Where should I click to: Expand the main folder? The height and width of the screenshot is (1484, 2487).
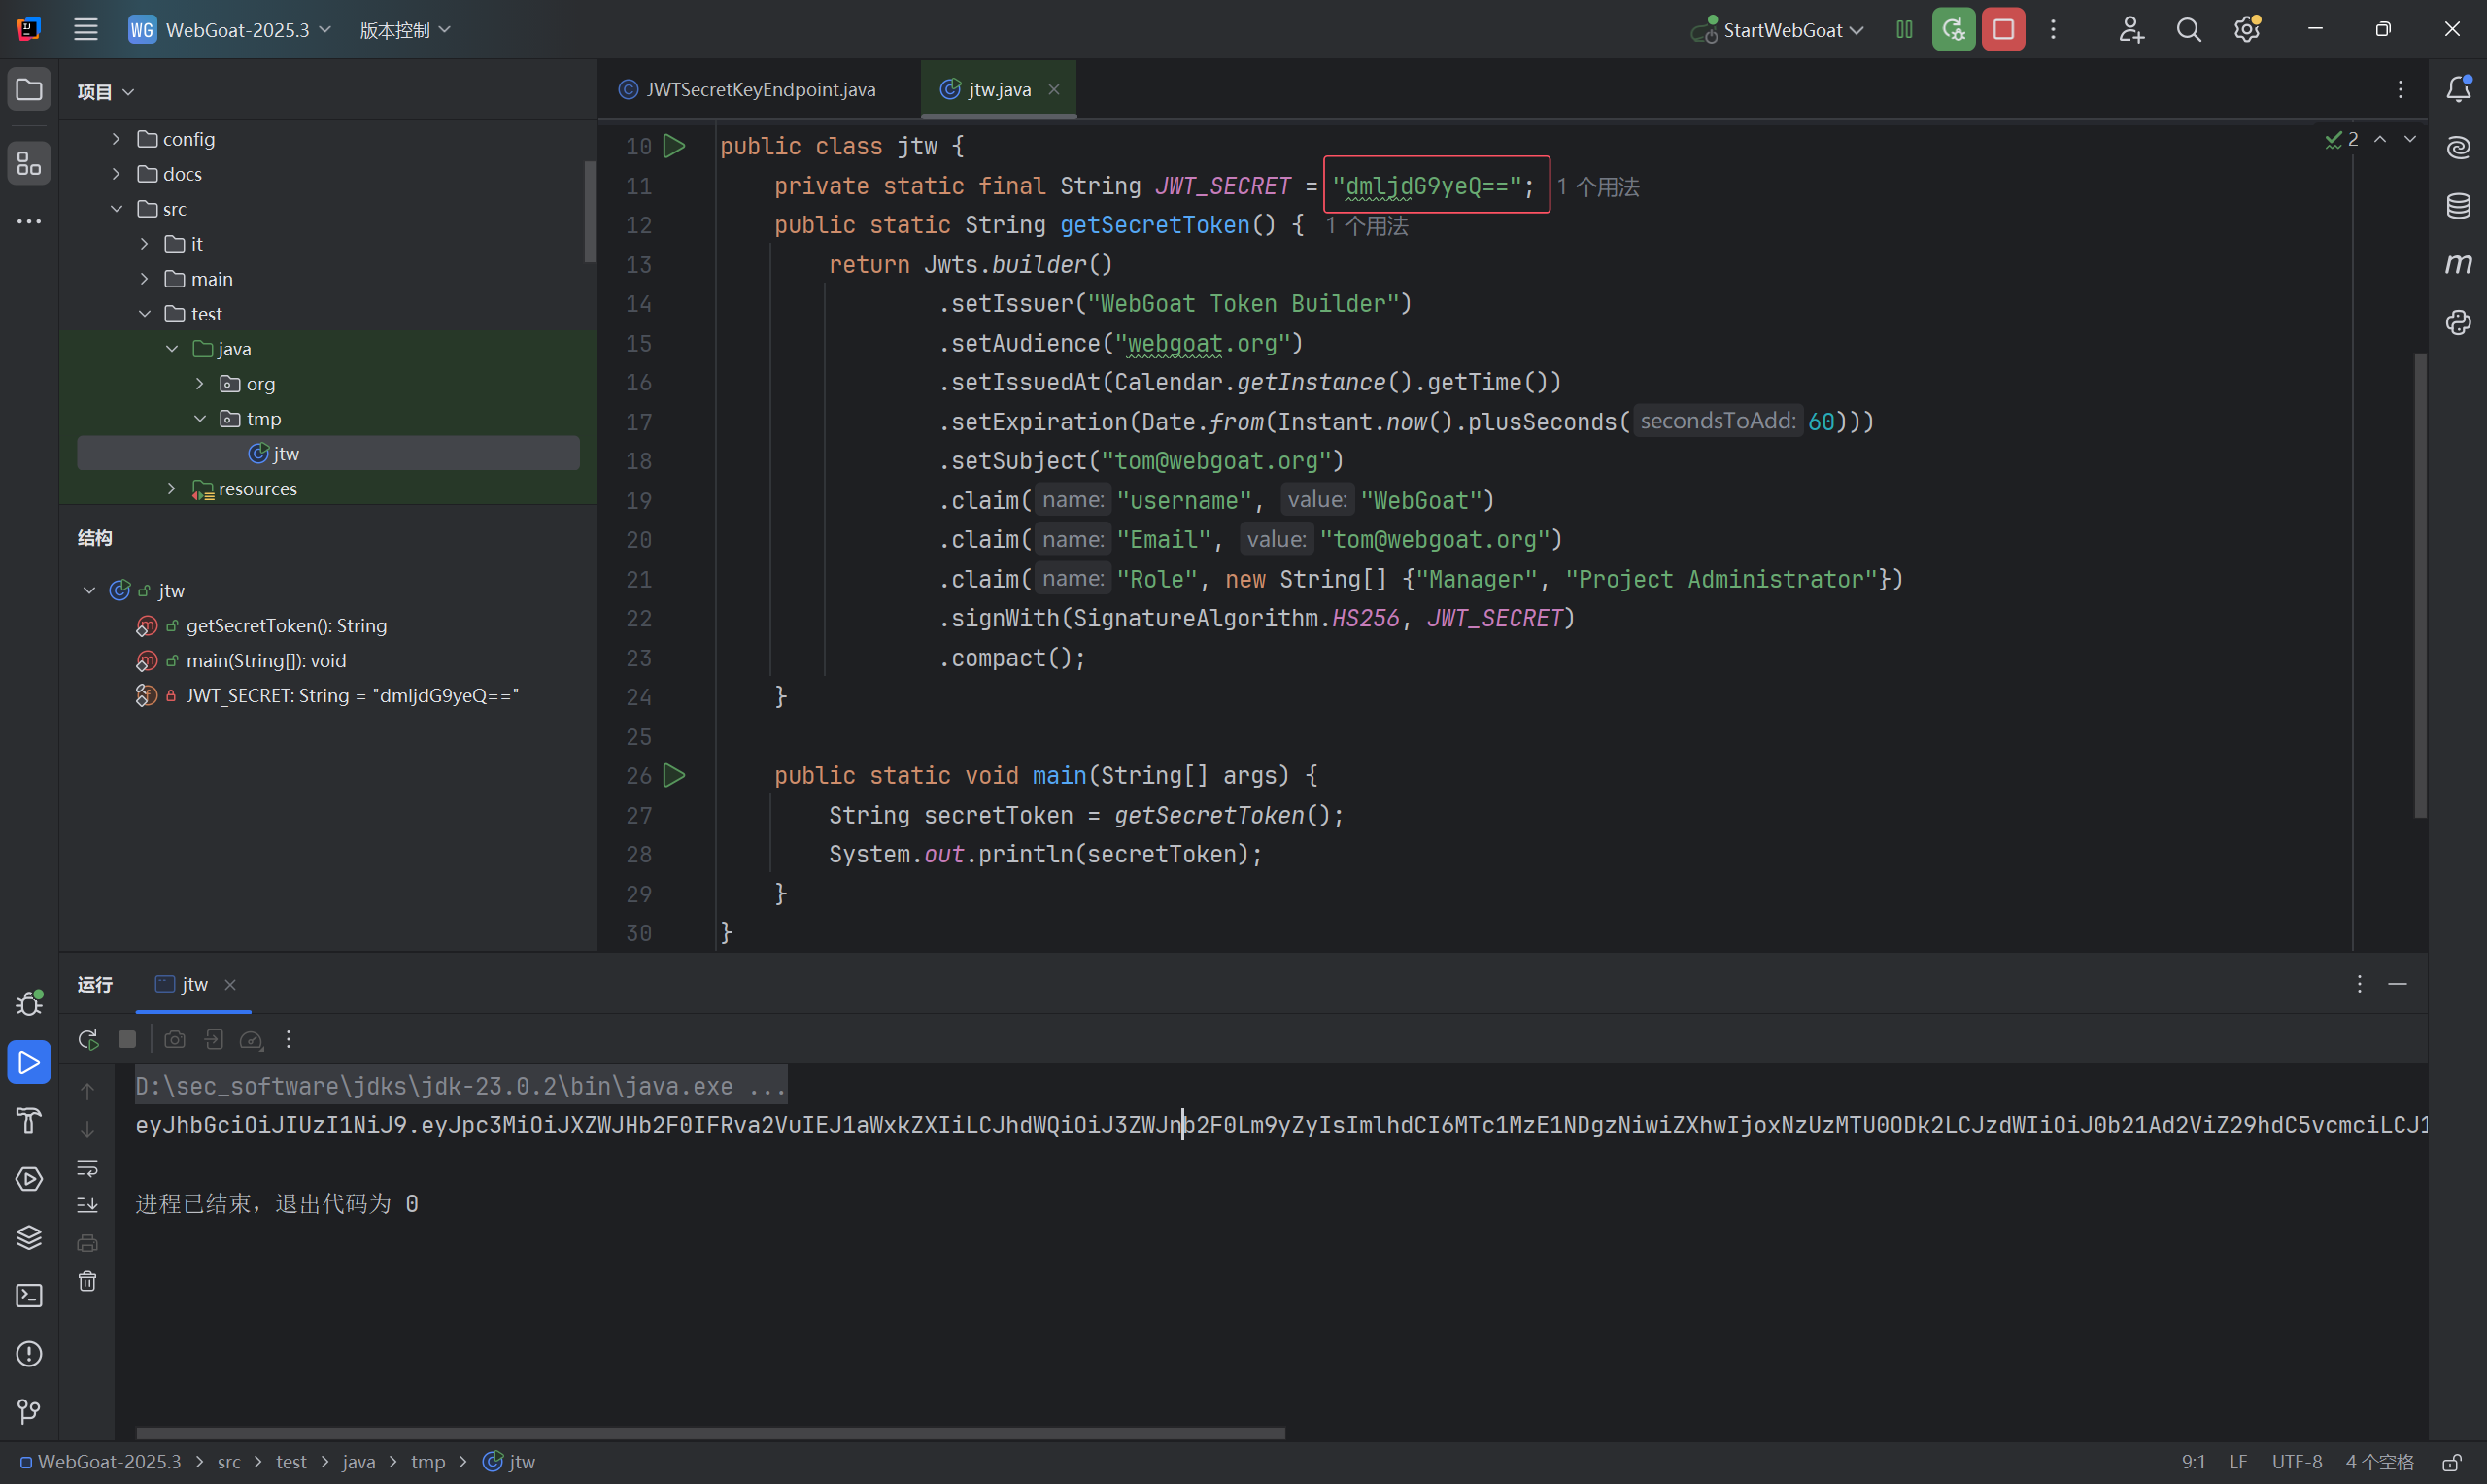click(x=144, y=279)
